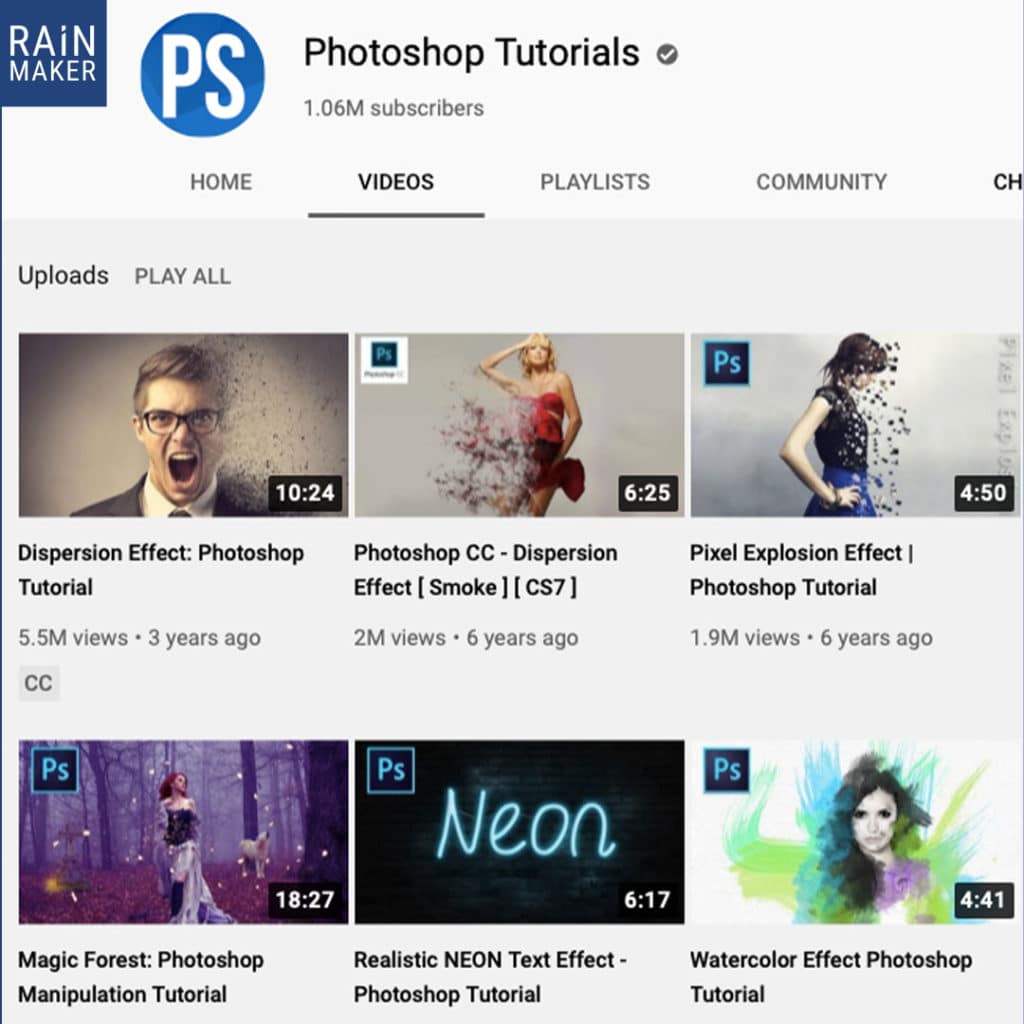Click the Magic Forest Photoshop Manipulation title
The image size is (1024, 1024).
(140, 976)
